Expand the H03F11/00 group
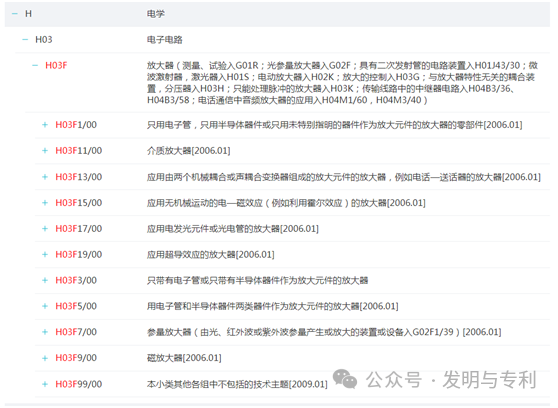558x408 pixels. coord(45,151)
